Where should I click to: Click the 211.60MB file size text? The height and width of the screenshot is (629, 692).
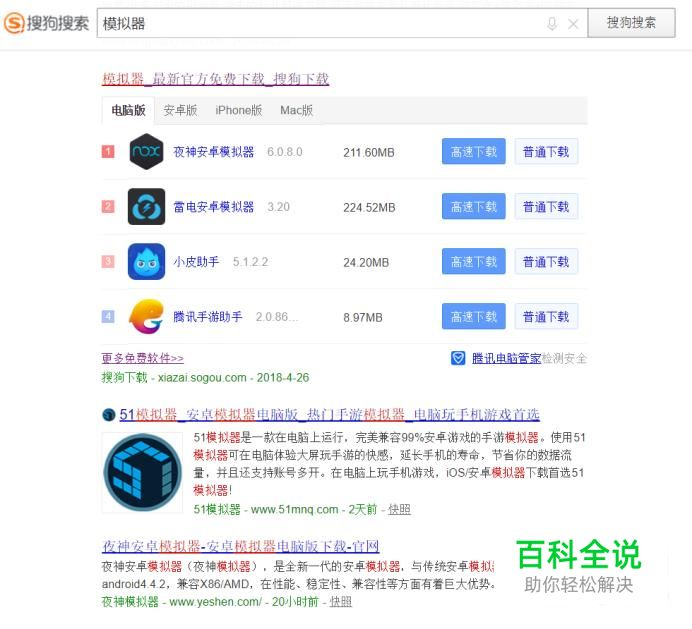pos(369,153)
